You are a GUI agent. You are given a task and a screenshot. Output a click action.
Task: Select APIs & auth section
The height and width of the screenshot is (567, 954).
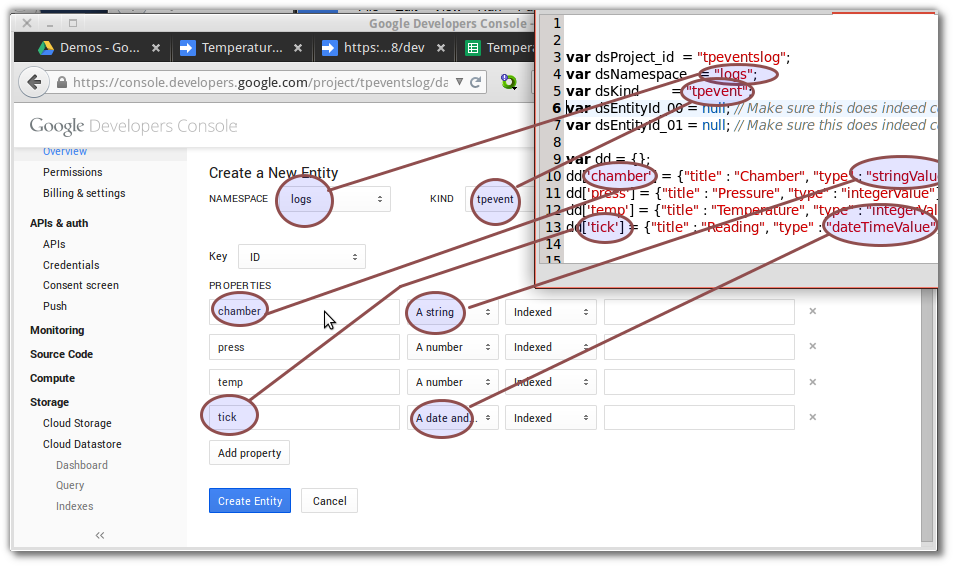click(x=59, y=223)
